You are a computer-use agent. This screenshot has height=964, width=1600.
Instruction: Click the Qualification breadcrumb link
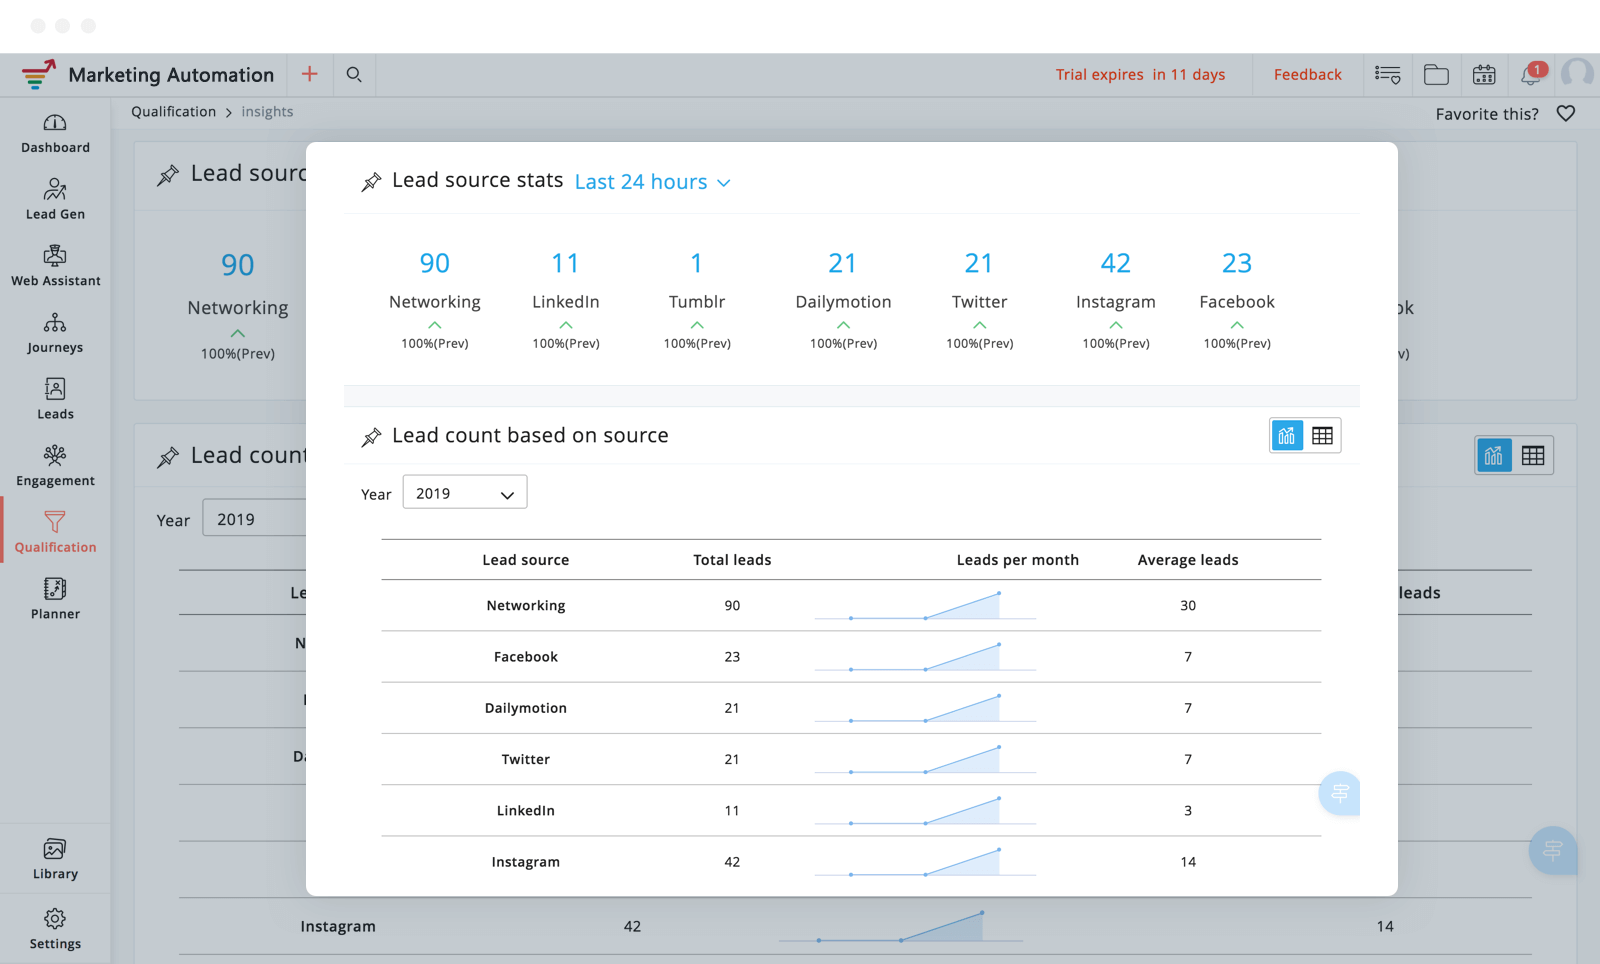point(173,112)
